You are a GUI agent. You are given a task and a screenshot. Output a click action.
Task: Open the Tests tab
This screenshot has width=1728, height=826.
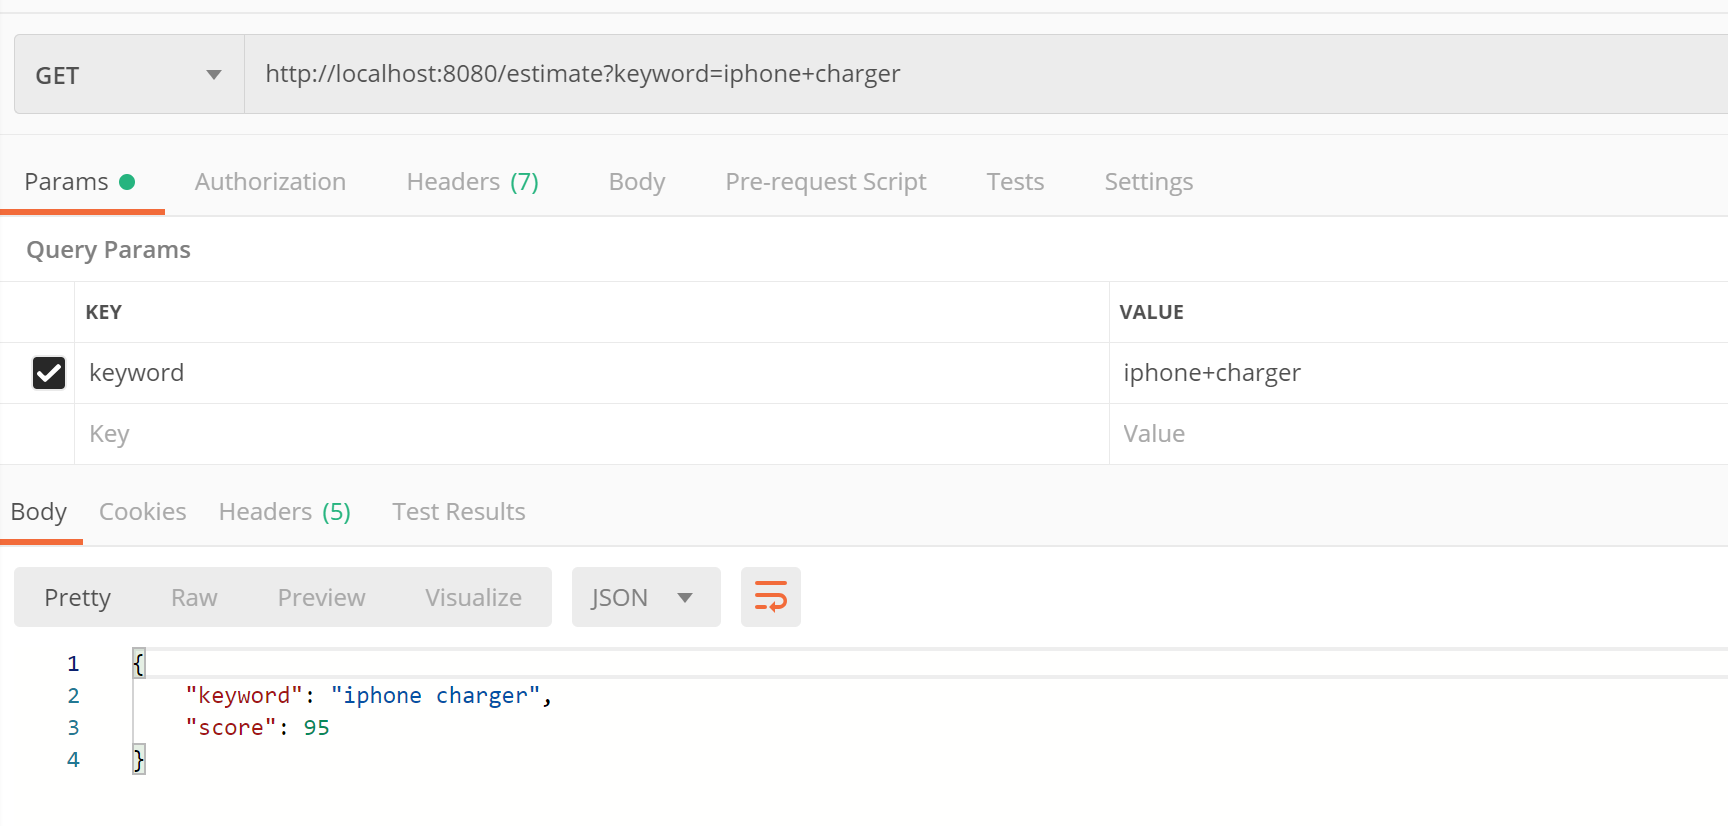click(x=1015, y=182)
